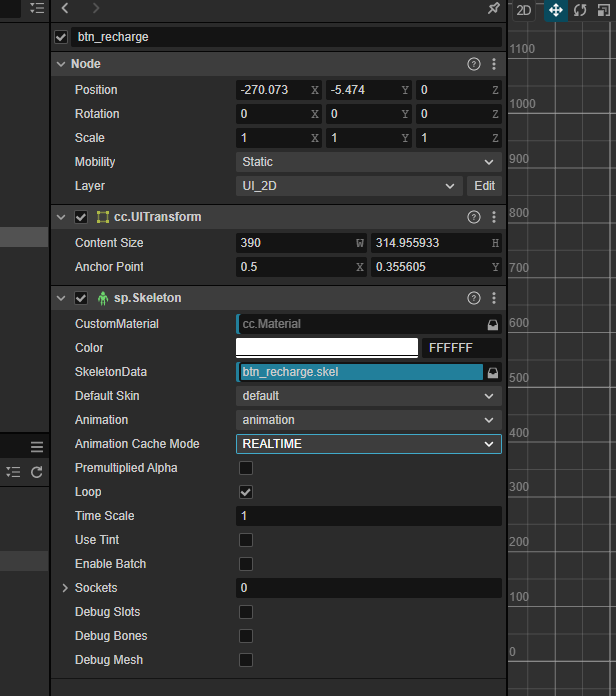Click the Sockets count field
Viewport: 616px width, 696px height.
[369, 588]
